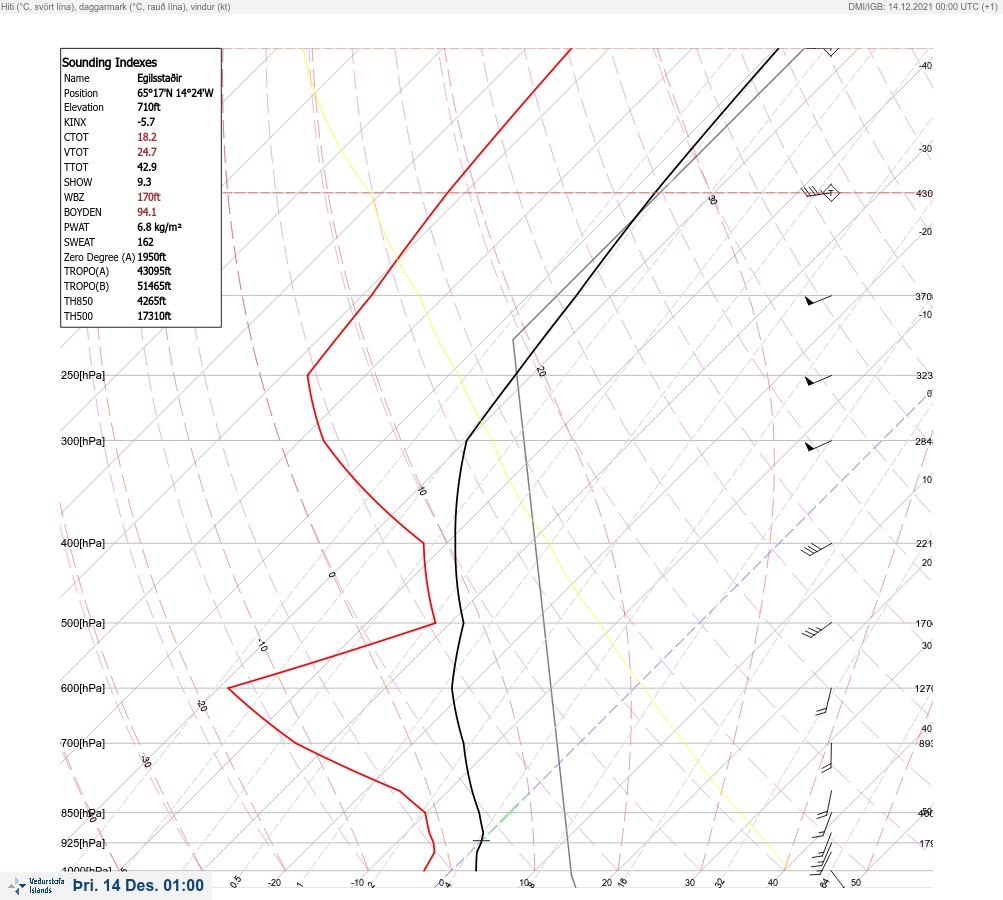
Task: Click the VTOT value 24.7
Action: [x=146, y=152]
